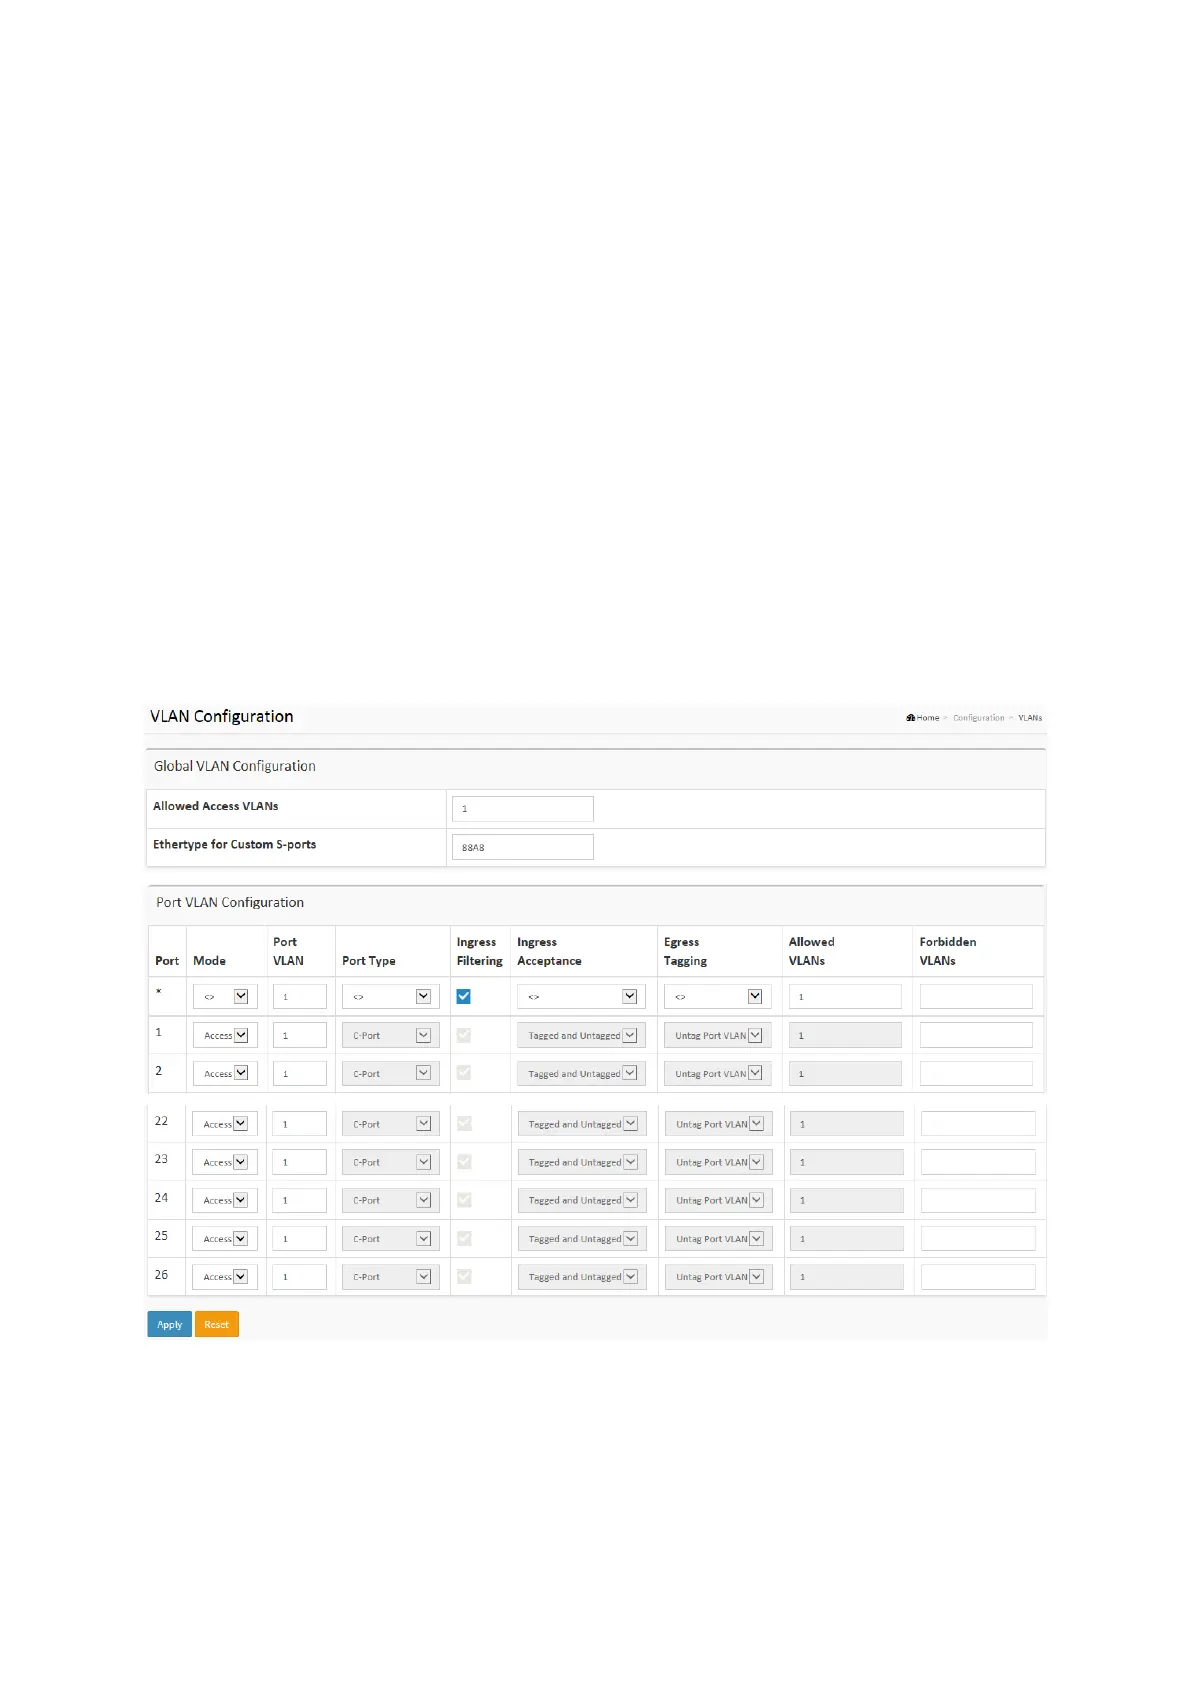Open the wildcard row Egress Tagging dropdown
This screenshot has width=1191, height=1684.
point(717,996)
